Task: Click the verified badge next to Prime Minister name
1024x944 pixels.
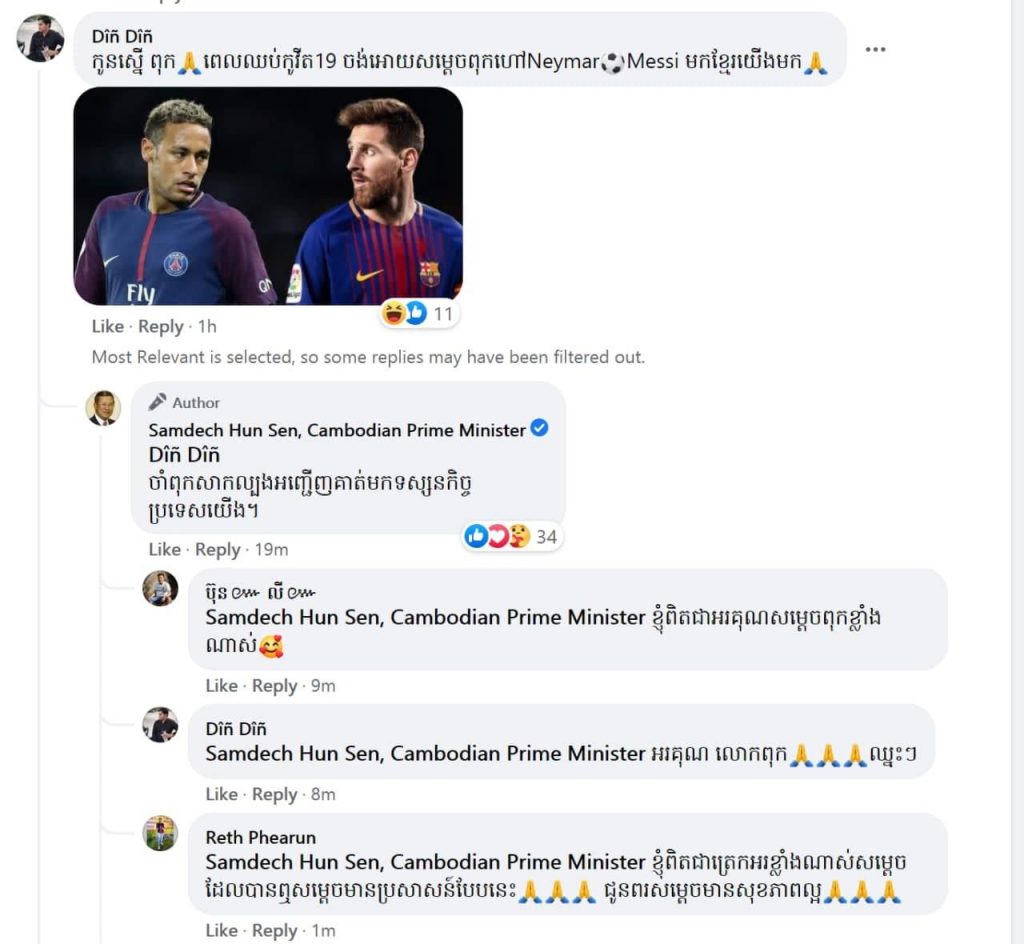Action: (539, 429)
